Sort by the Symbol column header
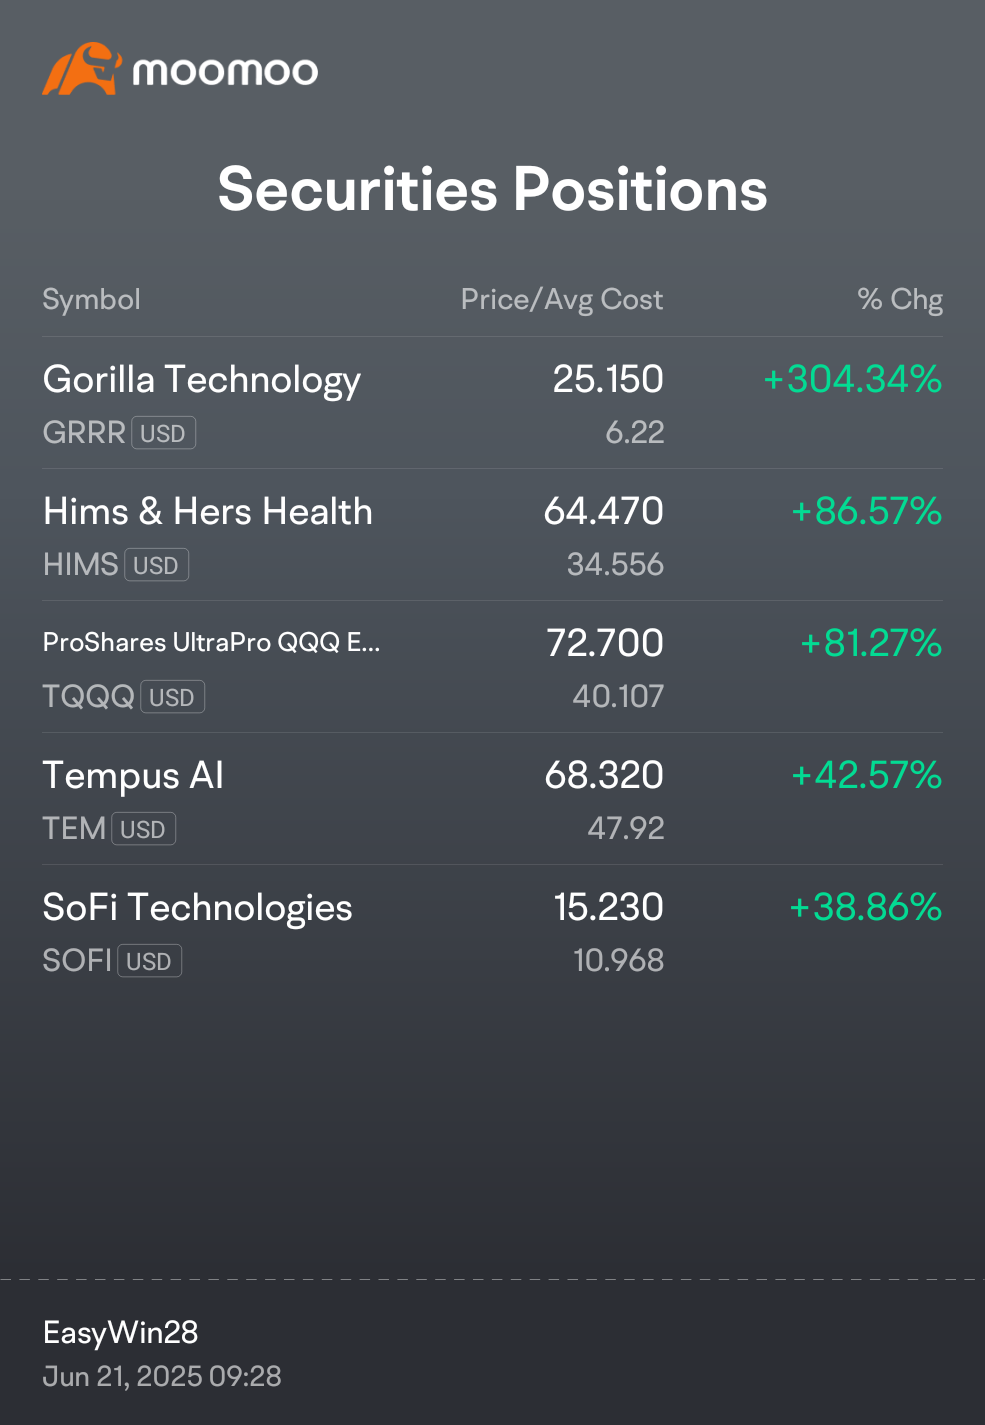This screenshot has width=985, height=1425. pyautogui.click(x=91, y=300)
